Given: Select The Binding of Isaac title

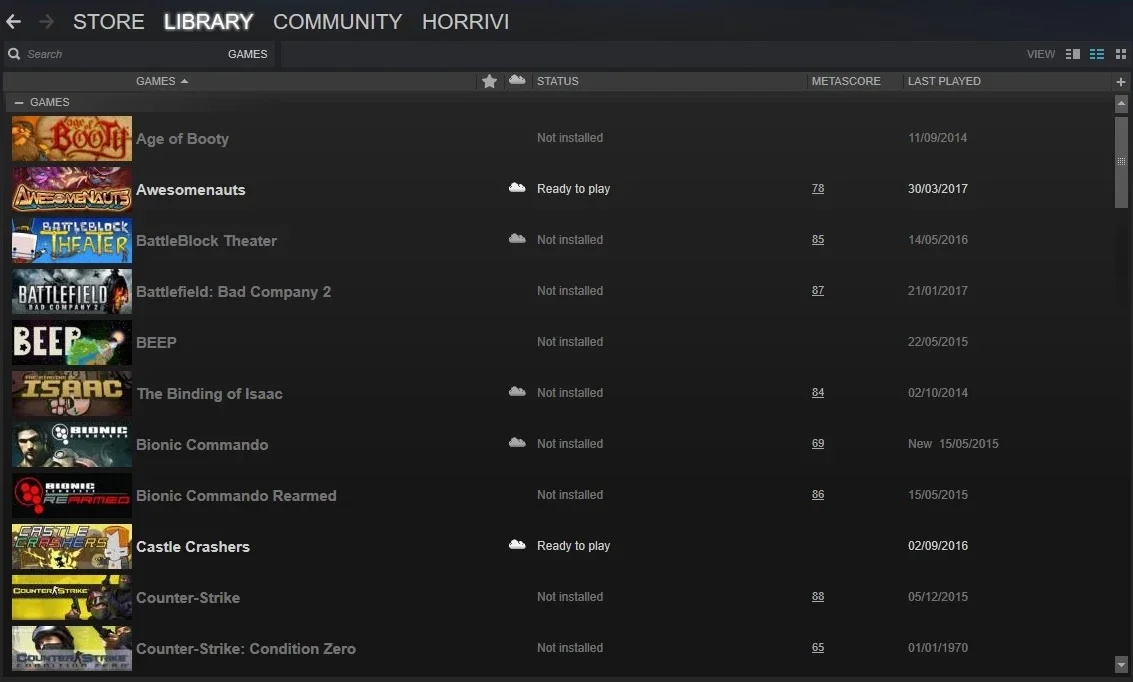Looking at the screenshot, I should 210,394.
